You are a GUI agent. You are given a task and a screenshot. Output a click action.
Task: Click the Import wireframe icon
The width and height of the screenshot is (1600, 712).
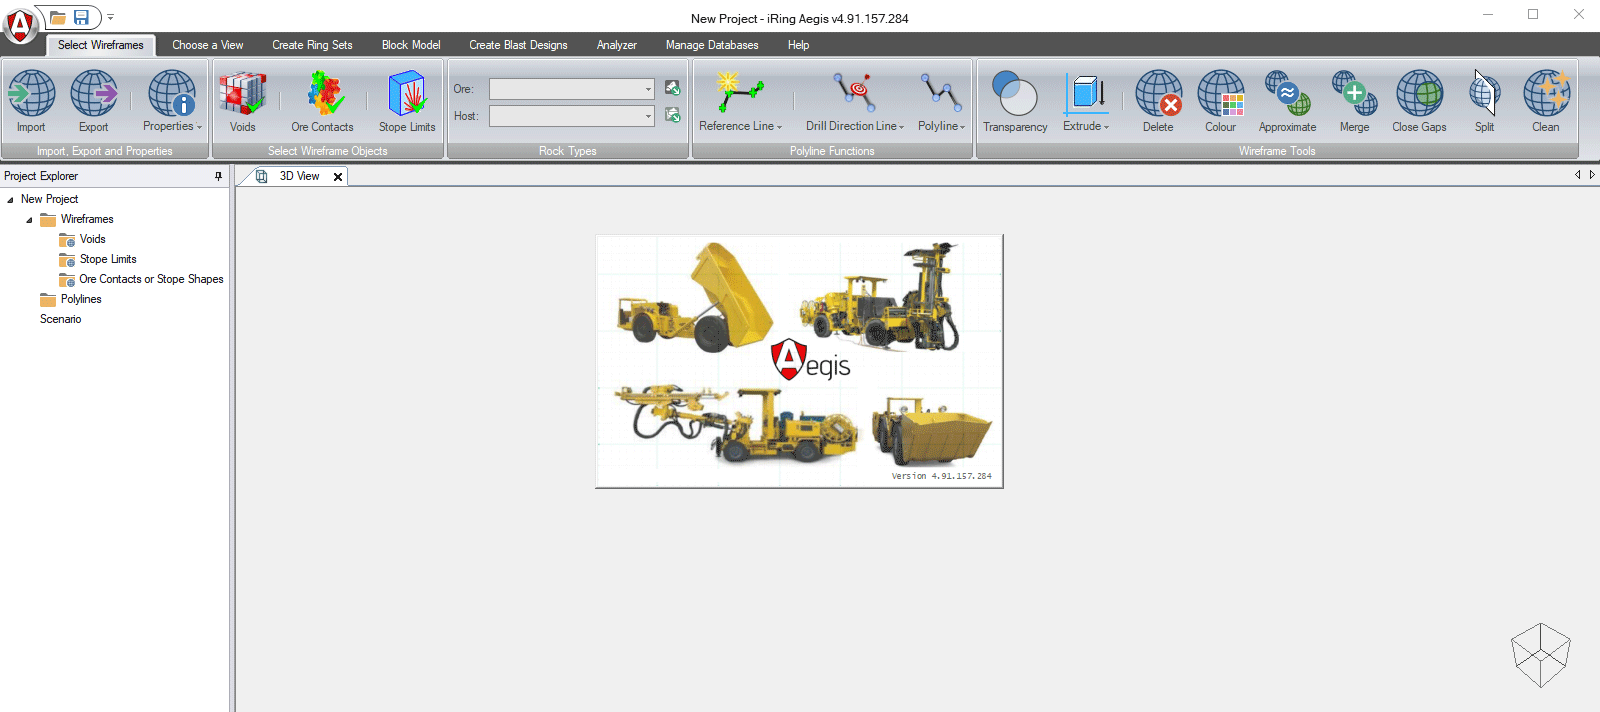click(x=31, y=94)
